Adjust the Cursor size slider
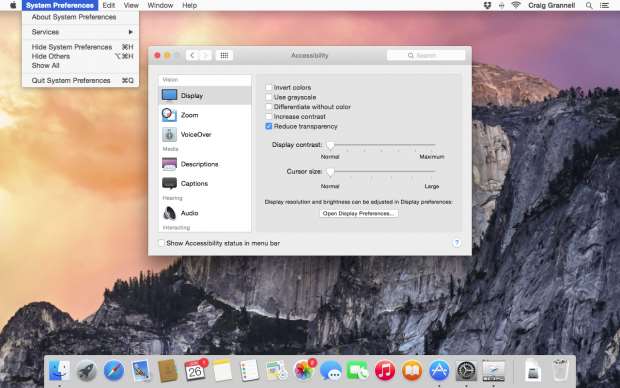 pyautogui.click(x=331, y=172)
